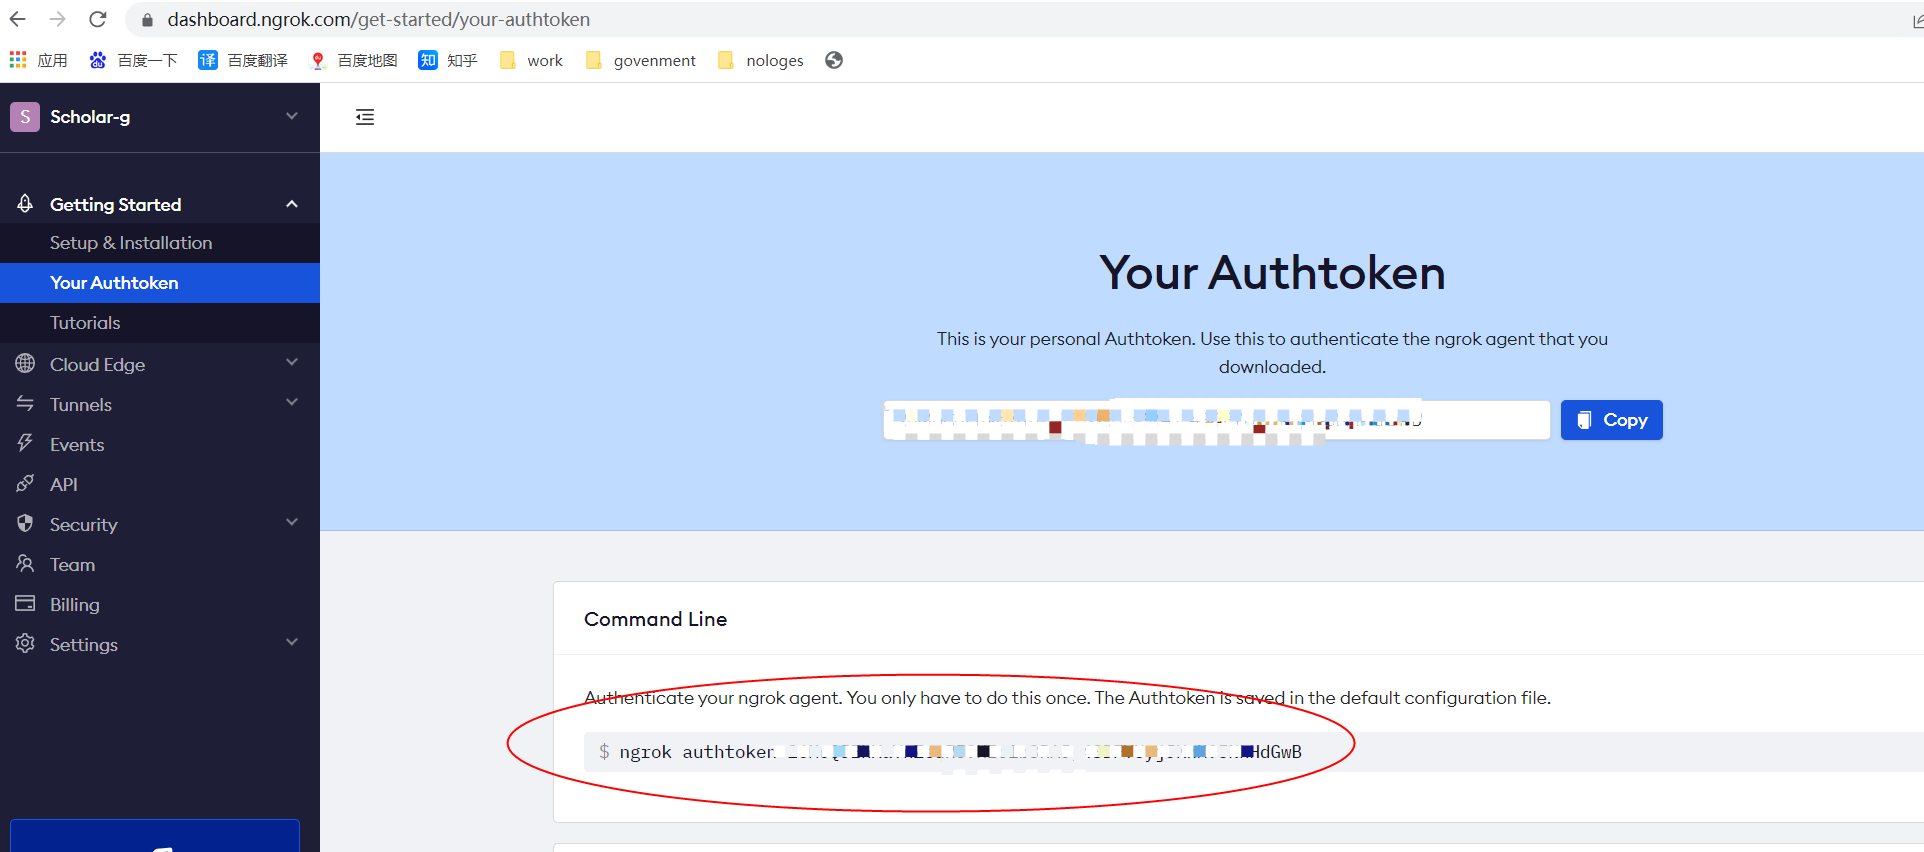Open the Tutorials page

[x=85, y=323]
